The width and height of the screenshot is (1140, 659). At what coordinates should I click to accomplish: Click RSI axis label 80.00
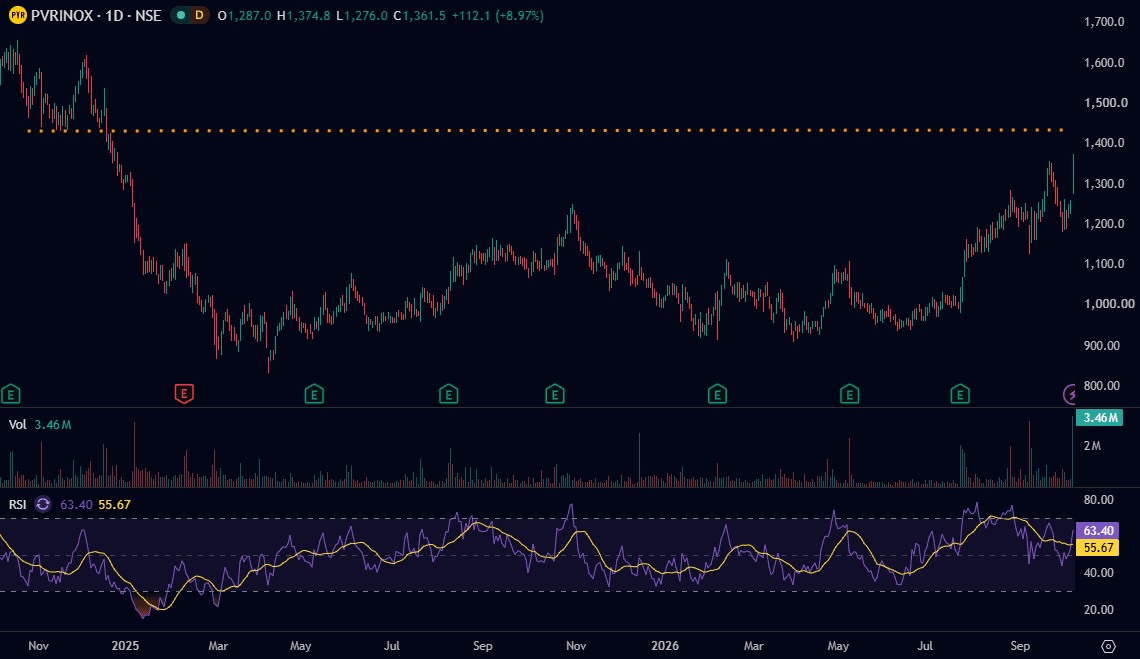pos(1099,500)
